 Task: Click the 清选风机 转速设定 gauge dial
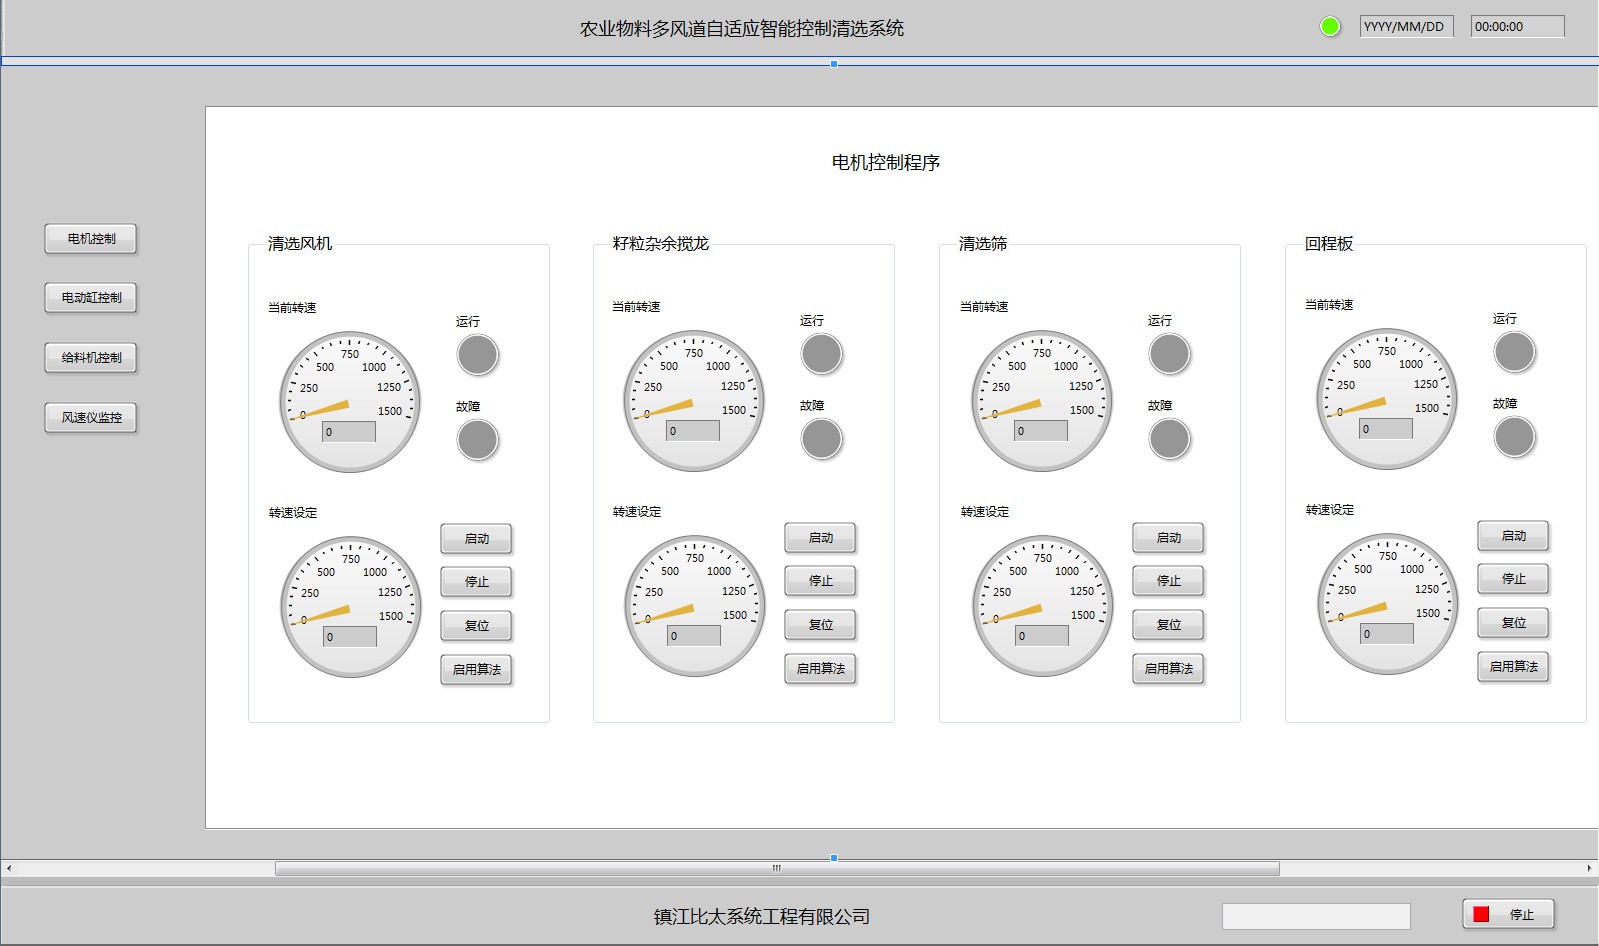tap(351, 607)
